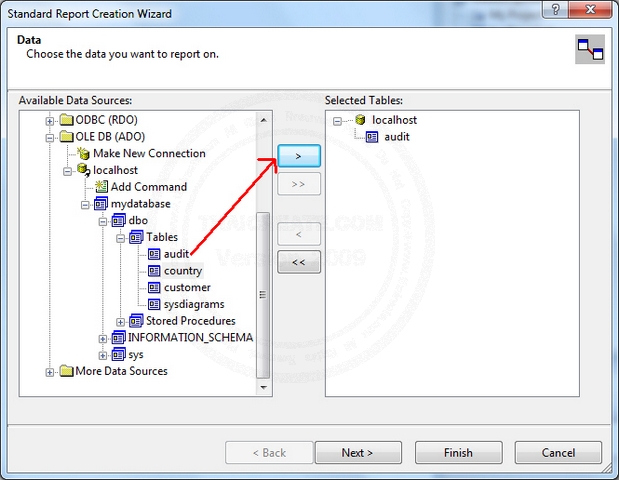
Task: Close the Standard Report Creation Wizard
Action: click(x=591, y=9)
